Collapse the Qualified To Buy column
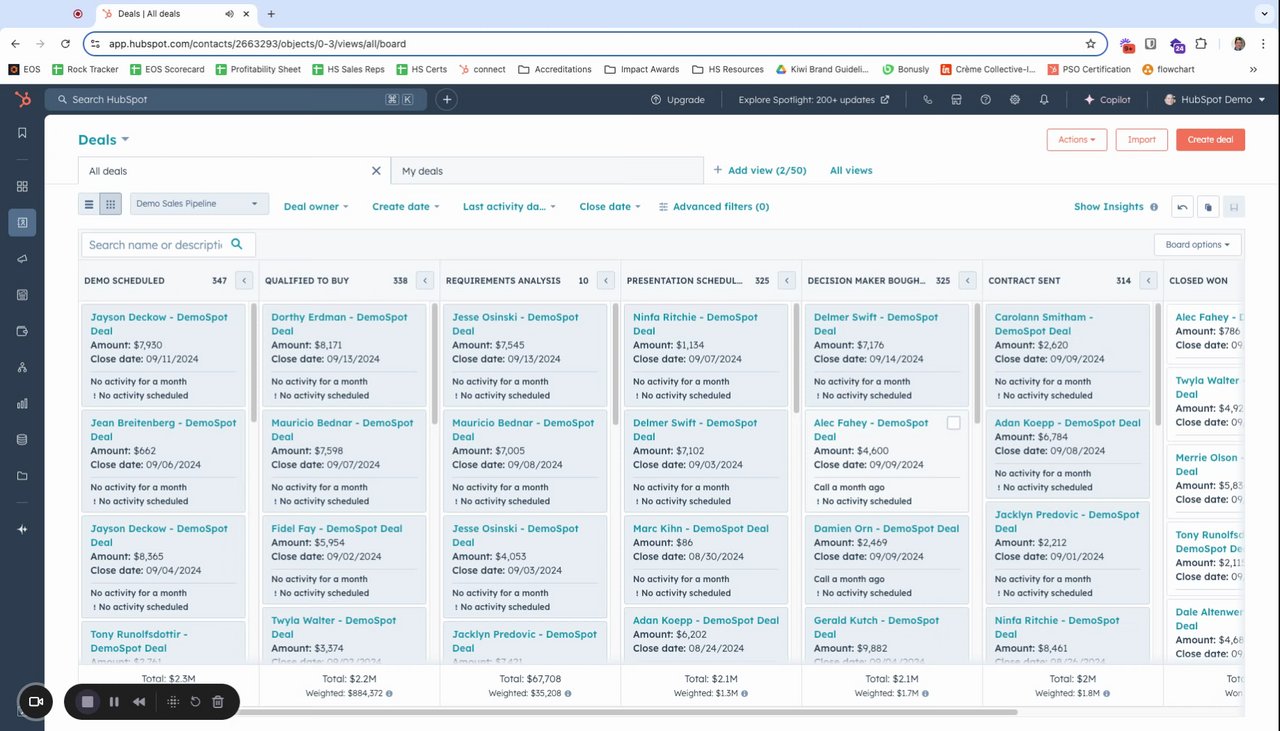 click(x=425, y=281)
